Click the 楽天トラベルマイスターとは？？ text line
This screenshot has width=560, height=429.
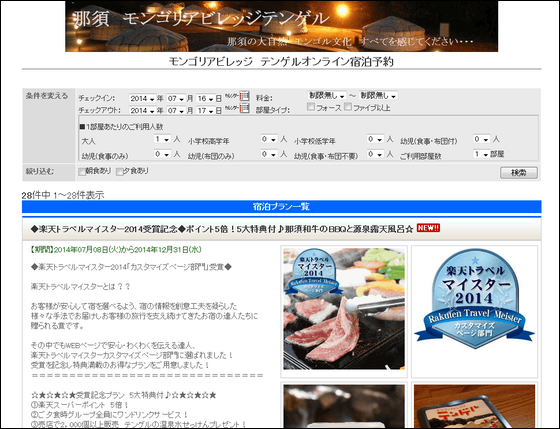(x=81, y=286)
